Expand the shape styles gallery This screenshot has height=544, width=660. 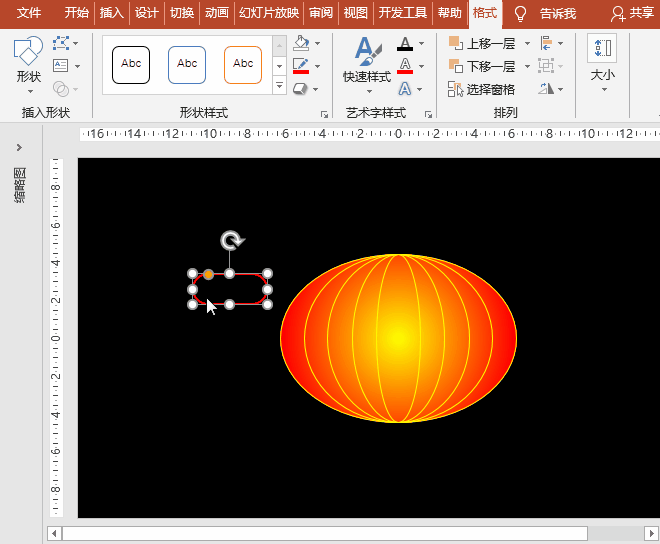[x=279, y=86]
